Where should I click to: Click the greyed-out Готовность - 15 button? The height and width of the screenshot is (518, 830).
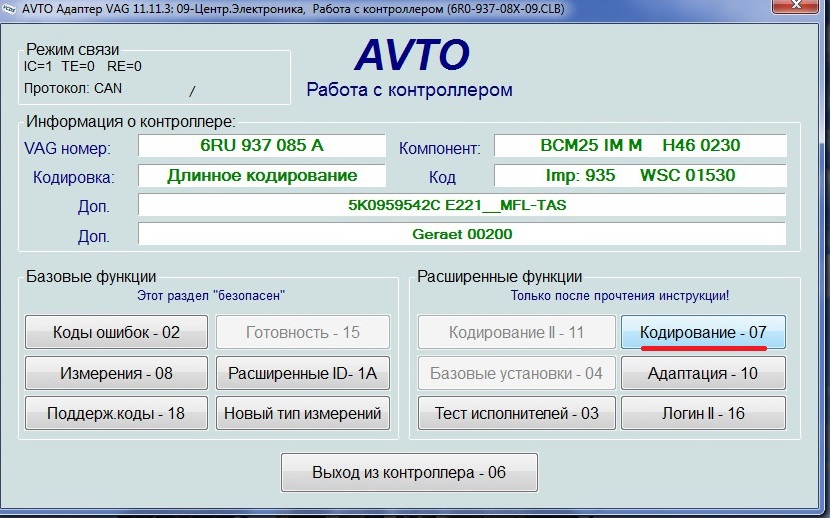302,333
